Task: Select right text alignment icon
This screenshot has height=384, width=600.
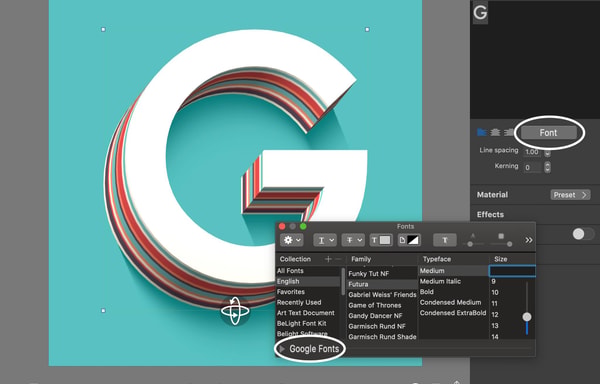Action: 509,132
